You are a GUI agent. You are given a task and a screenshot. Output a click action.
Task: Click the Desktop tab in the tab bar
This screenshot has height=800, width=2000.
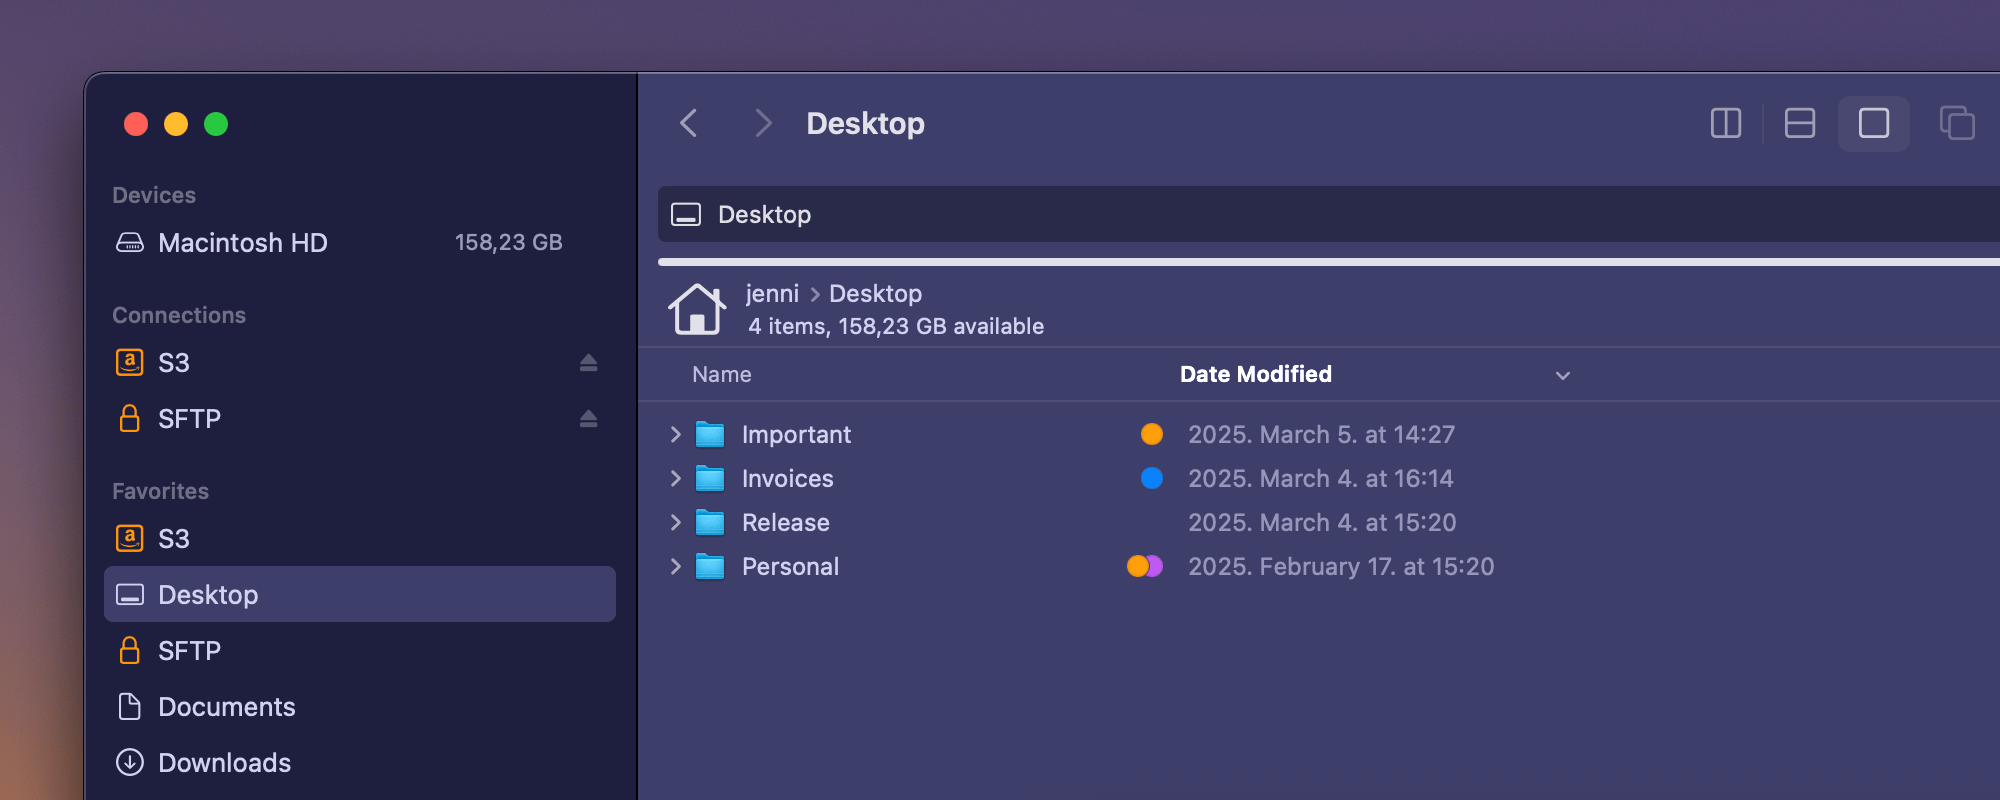point(1328,214)
